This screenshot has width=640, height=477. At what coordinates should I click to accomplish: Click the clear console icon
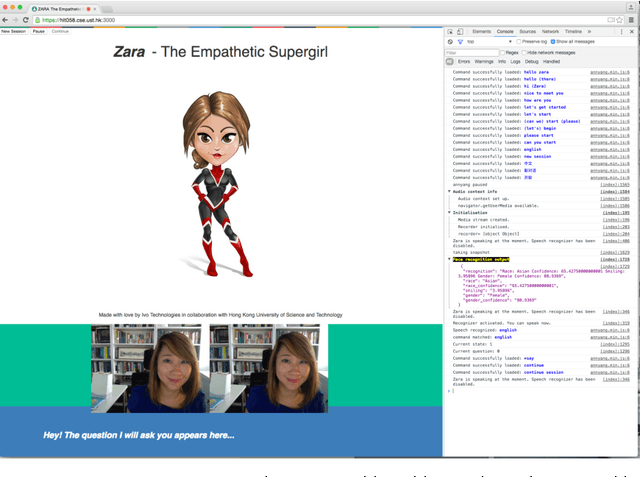[450, 42]
